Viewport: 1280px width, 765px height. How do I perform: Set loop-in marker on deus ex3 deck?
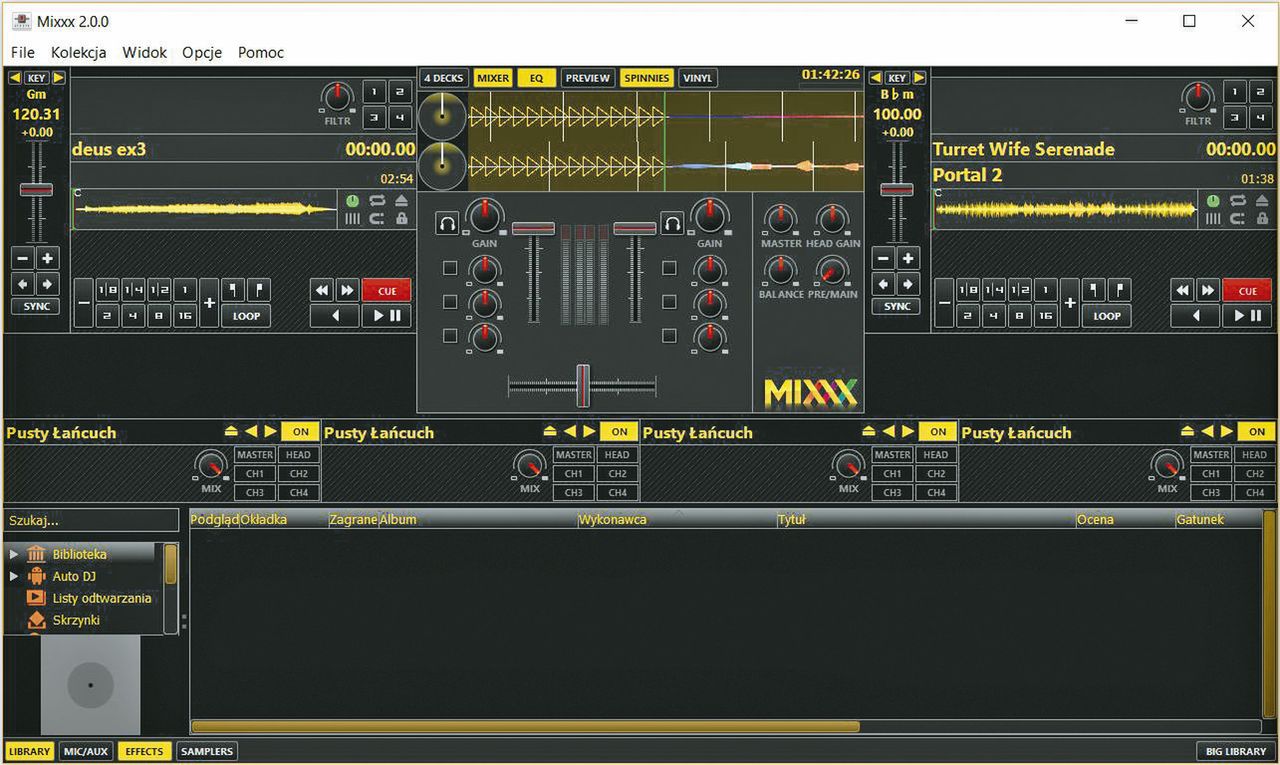233,290
